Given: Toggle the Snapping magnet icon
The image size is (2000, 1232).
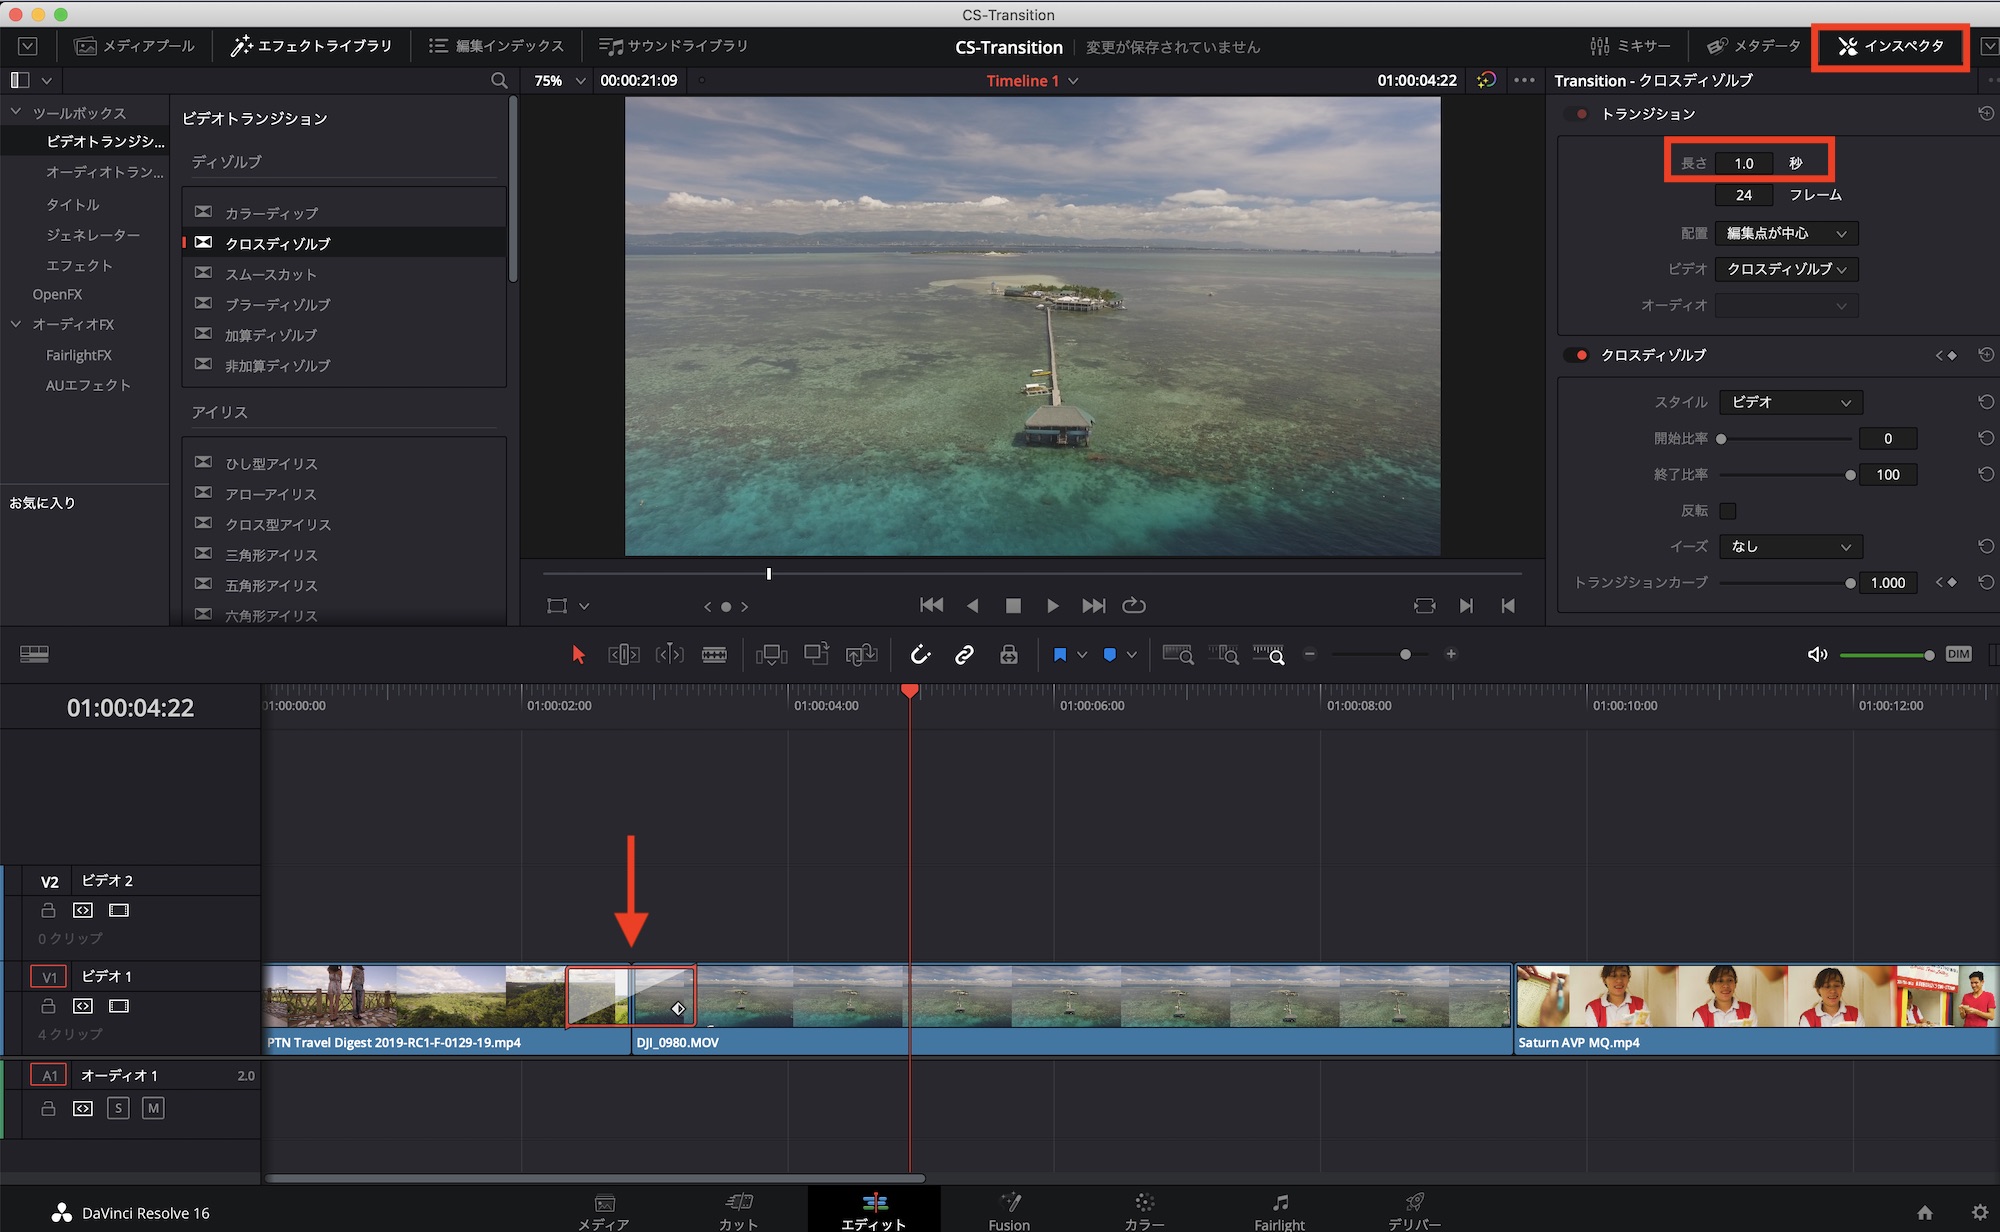Looking at the screenshot, I should coord(920,655).
